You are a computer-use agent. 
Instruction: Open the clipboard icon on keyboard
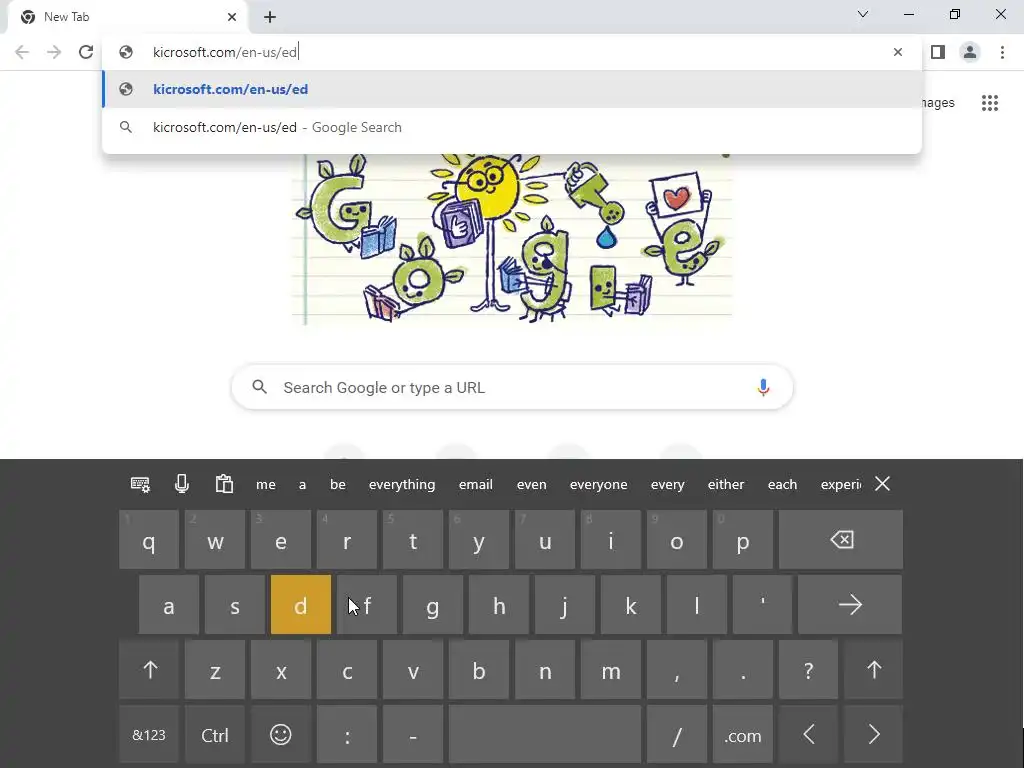[224, 484]
